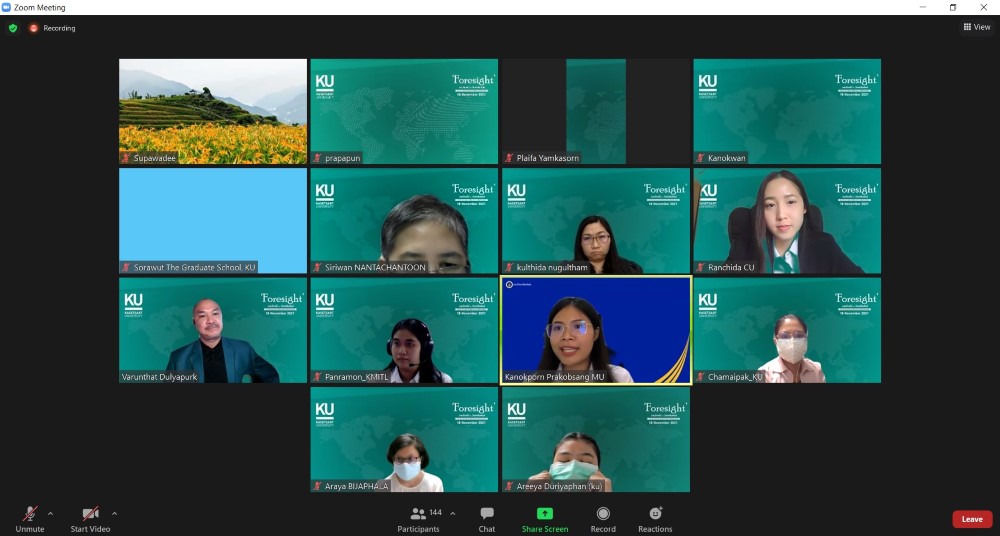Image resolution: width=1000 pixels, height=536 pixels.
Task: Expand video options arrow beside Start Video
Action: coord(114,514)
